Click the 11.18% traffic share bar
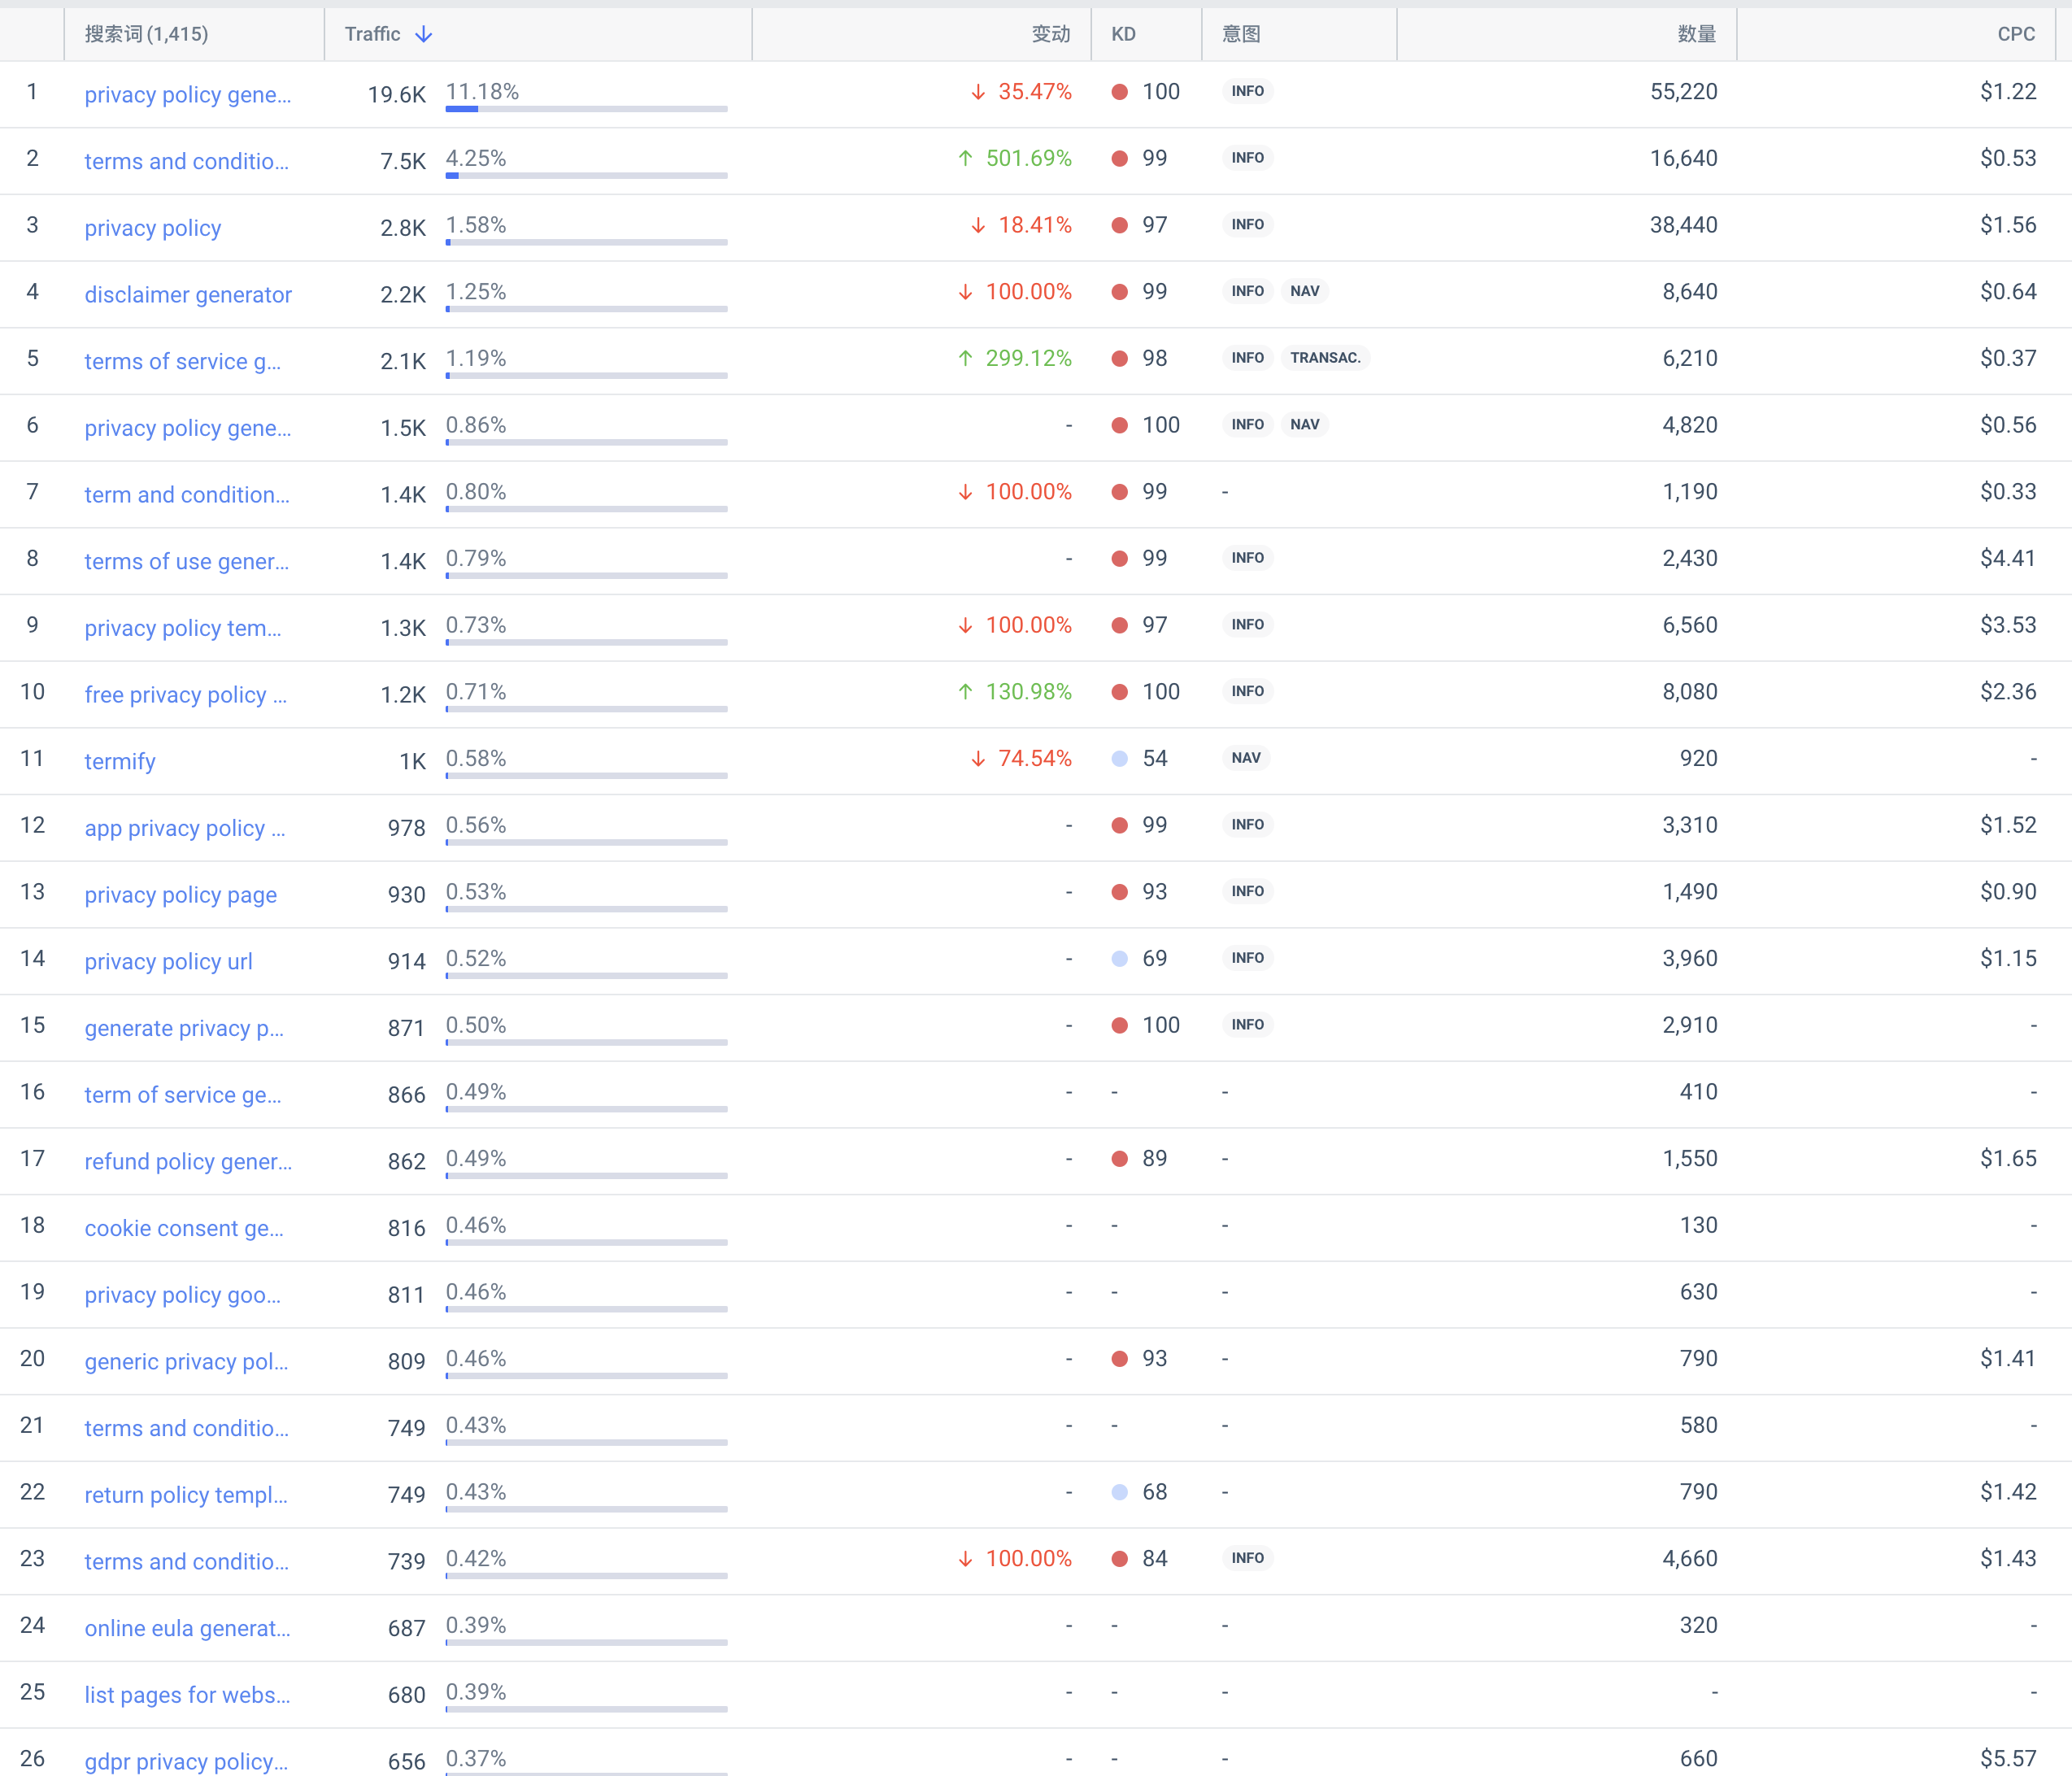The image size is (2072, 1776). pyautogui.click(x=586, y=109)
